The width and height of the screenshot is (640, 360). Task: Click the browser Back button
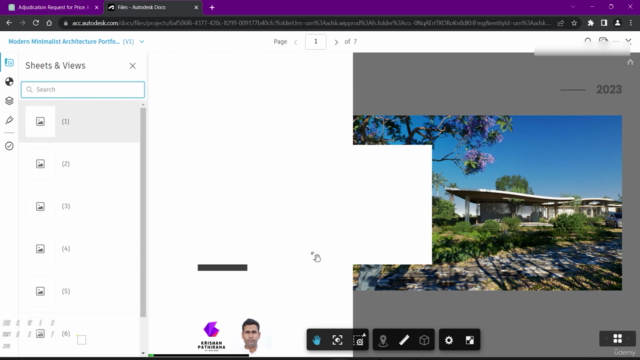(9, 23)
